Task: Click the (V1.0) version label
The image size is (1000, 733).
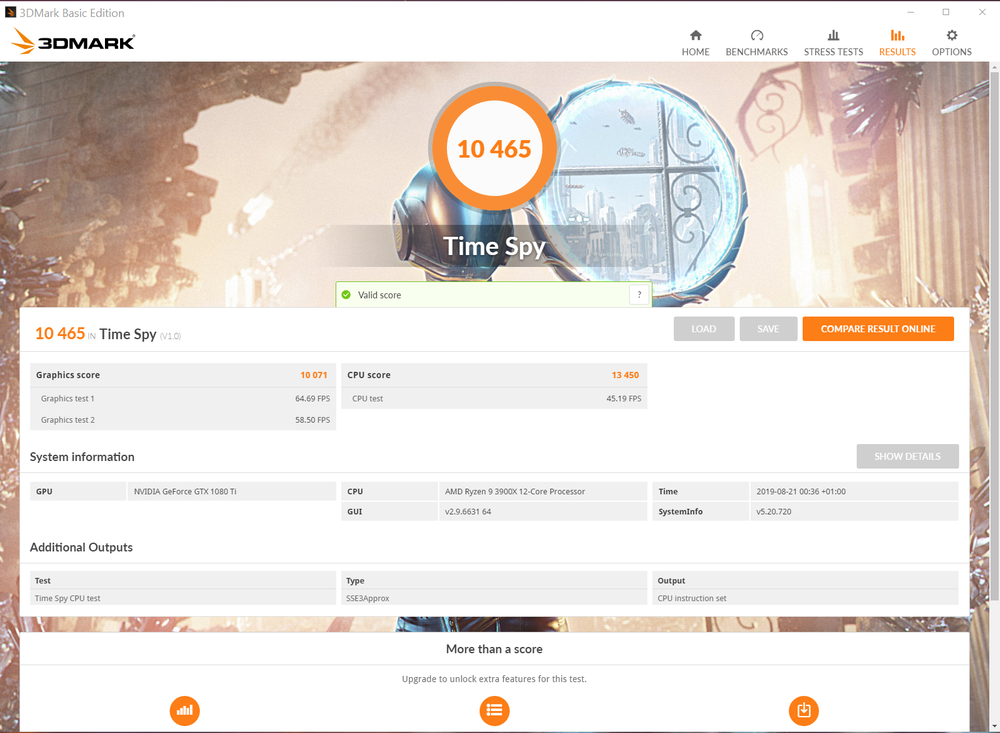Action: coord(170,336)
